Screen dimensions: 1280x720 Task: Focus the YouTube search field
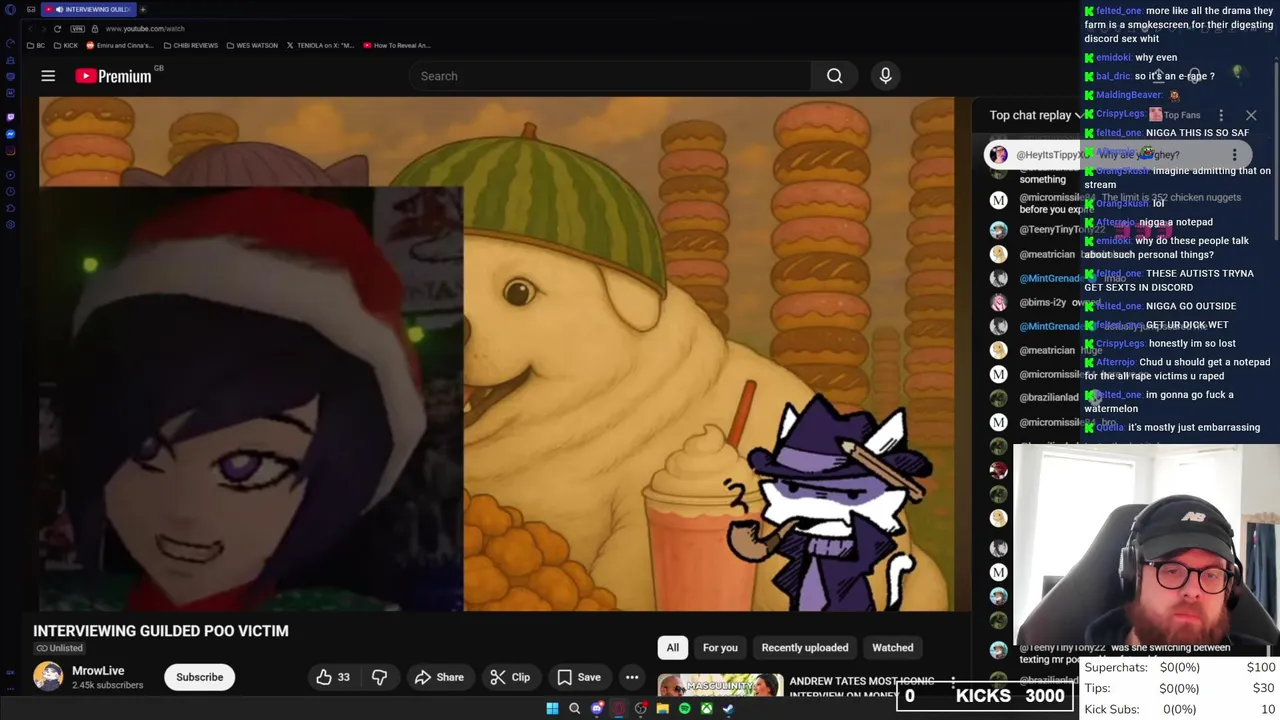[610, 76]
